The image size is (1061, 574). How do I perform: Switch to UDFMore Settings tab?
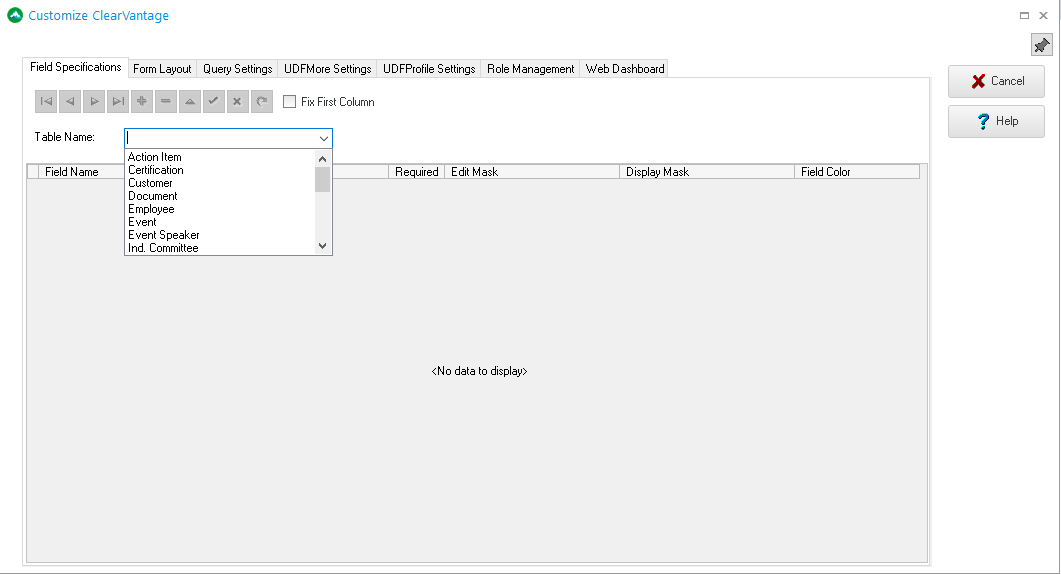tap(328, 68)
